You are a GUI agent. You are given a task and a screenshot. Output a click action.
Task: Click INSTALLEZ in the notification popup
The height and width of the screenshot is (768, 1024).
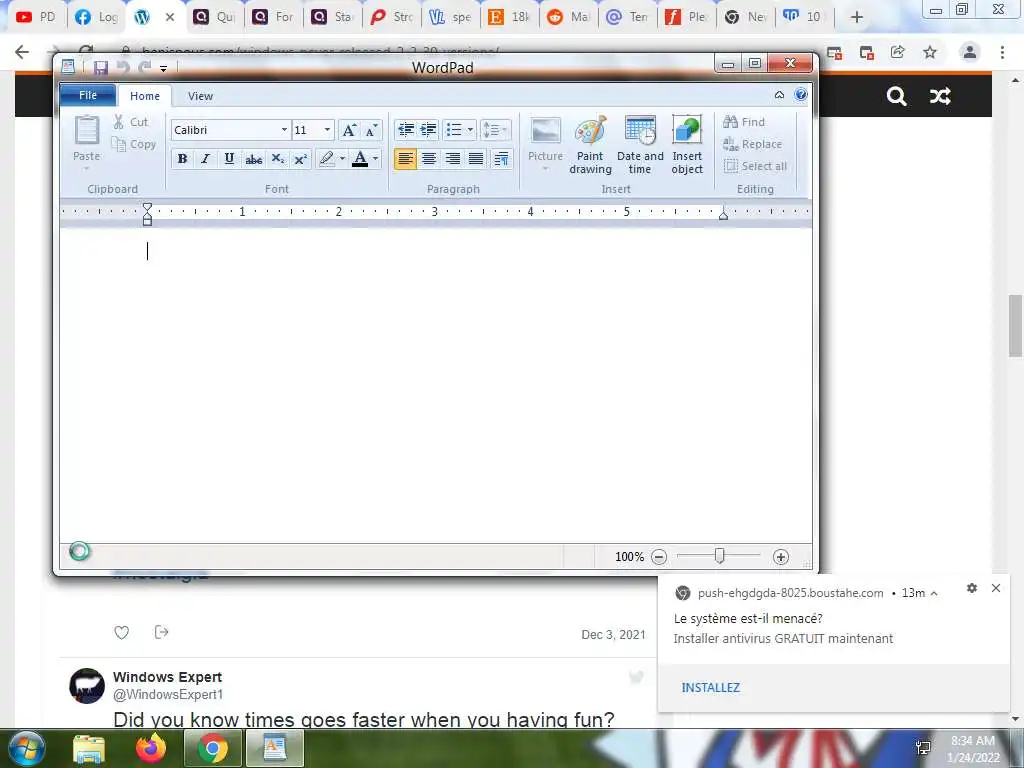[711, 688]
